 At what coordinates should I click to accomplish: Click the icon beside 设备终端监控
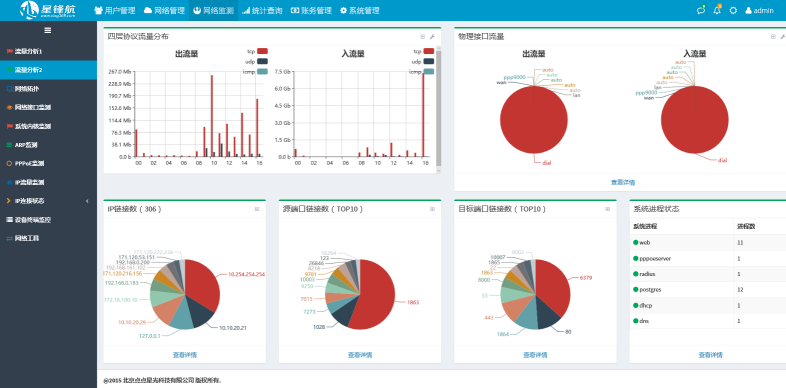click(10, 220)
